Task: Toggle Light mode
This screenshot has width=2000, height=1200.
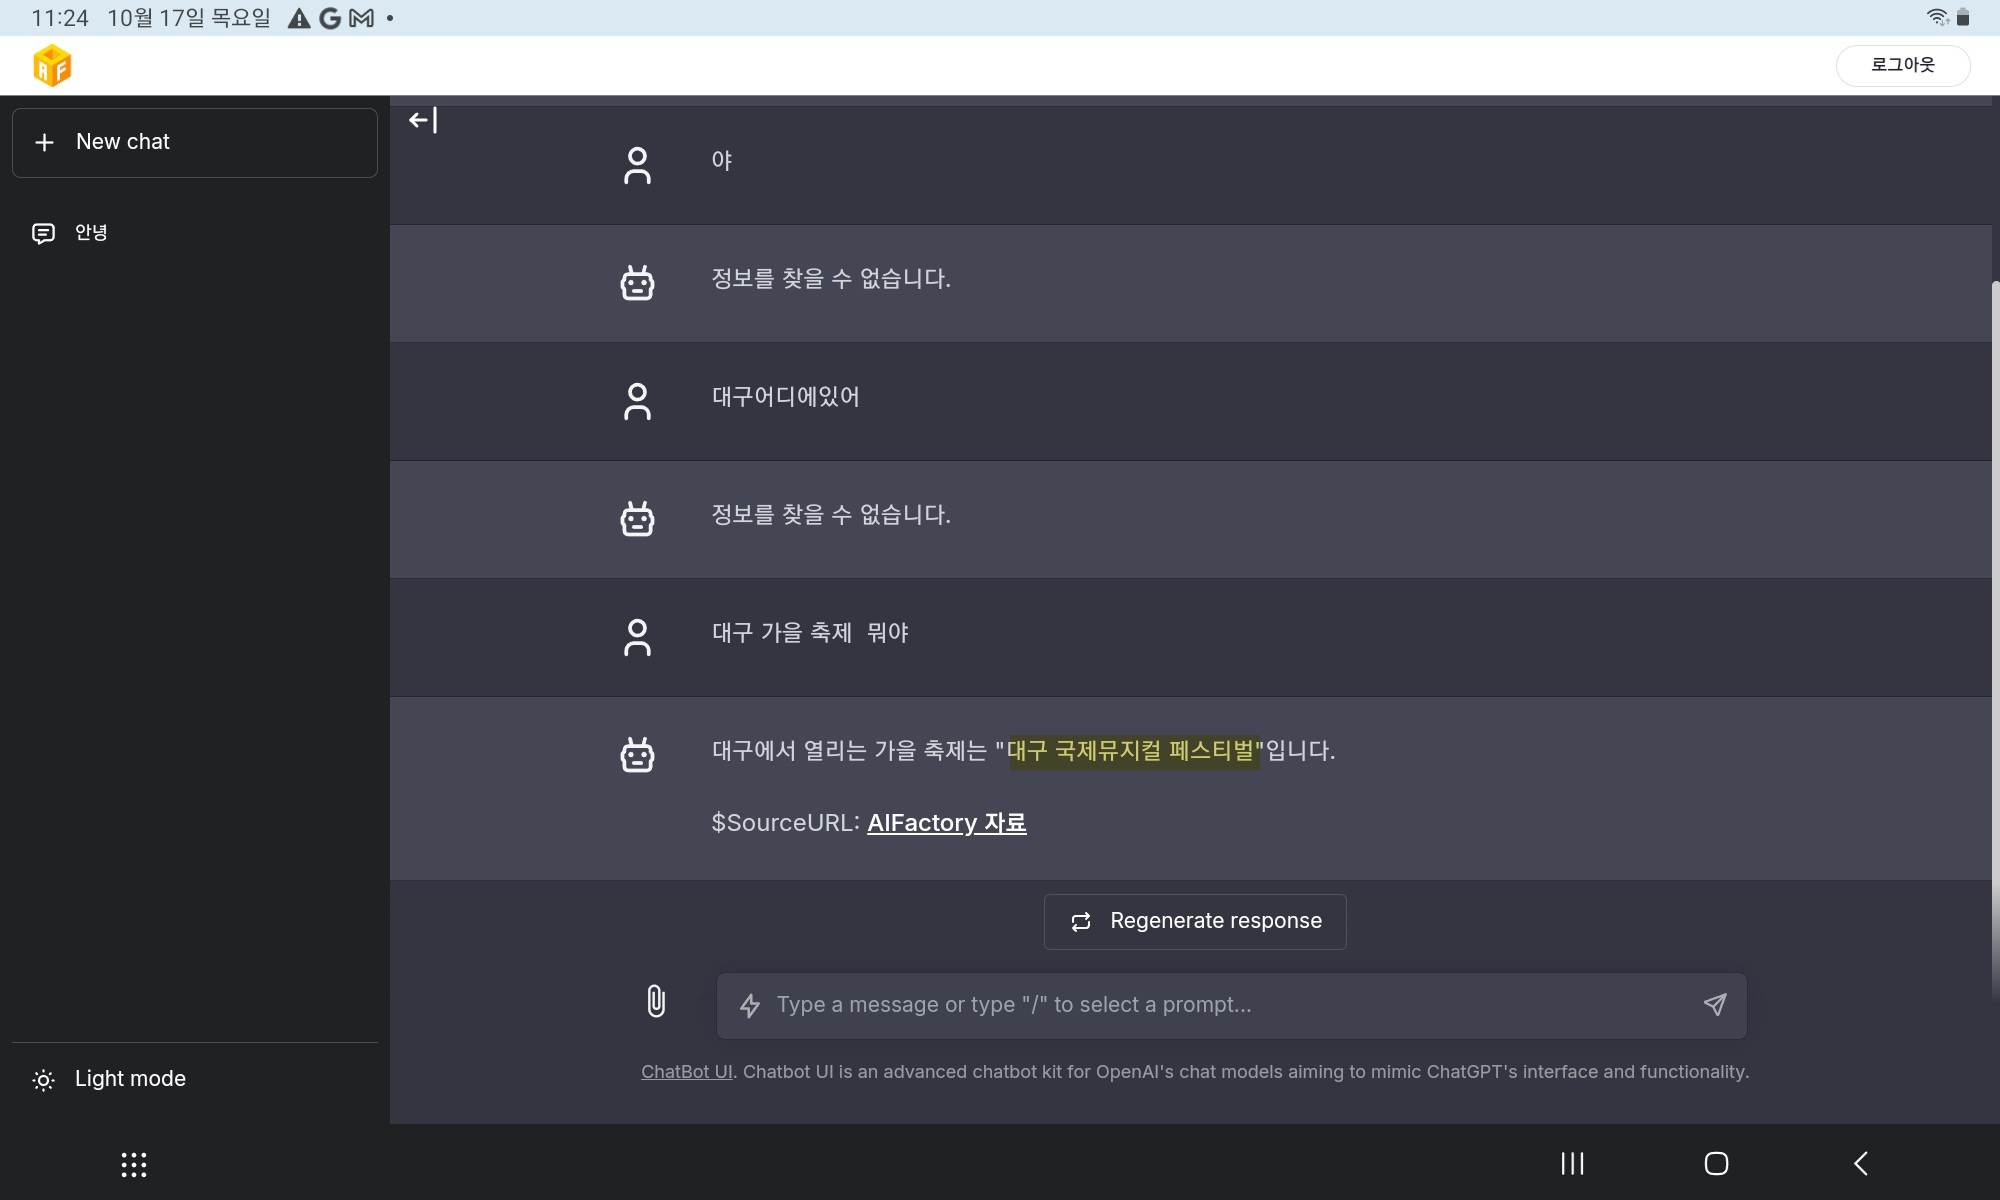Action: pos(130,1078)
